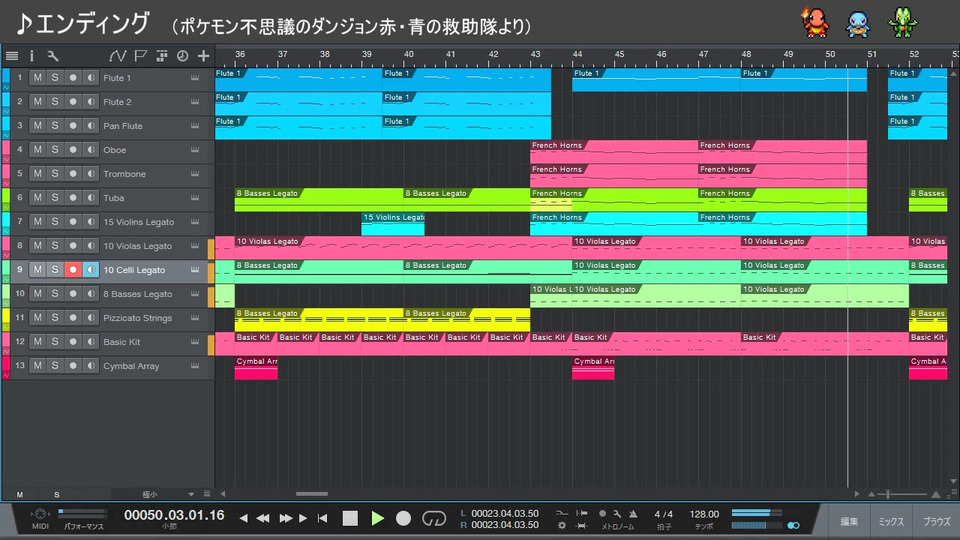Go to previous marker arrow
This screenshot has width=960, height=540.
(244, 519)
